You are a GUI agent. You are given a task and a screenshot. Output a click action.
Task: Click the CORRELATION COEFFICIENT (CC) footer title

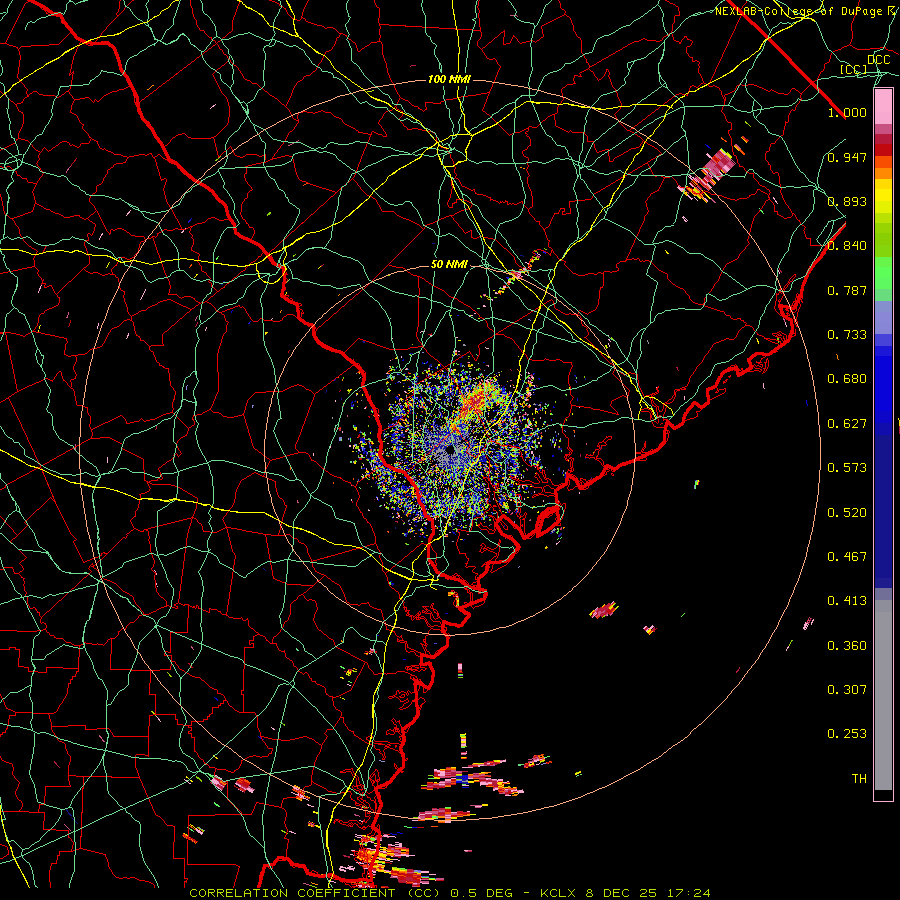[x=315, y=893]
